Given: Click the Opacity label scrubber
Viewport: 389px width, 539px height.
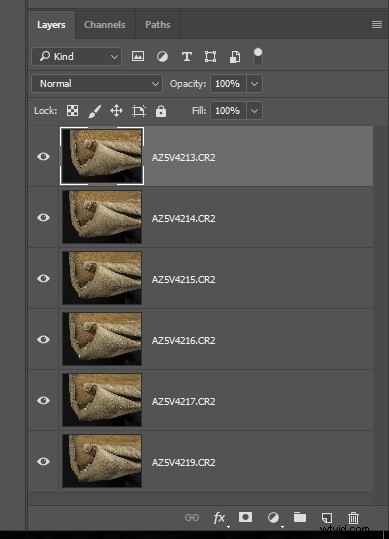Looking at the screenshot, I should (188, 84).
